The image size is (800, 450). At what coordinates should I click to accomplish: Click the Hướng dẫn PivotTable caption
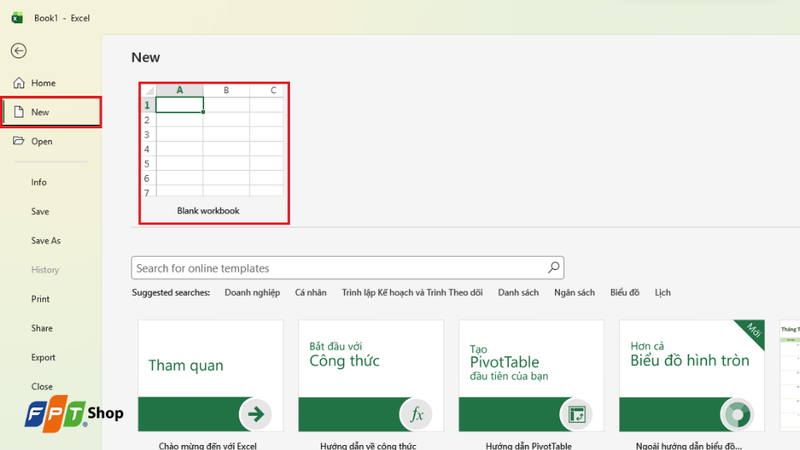529,445
